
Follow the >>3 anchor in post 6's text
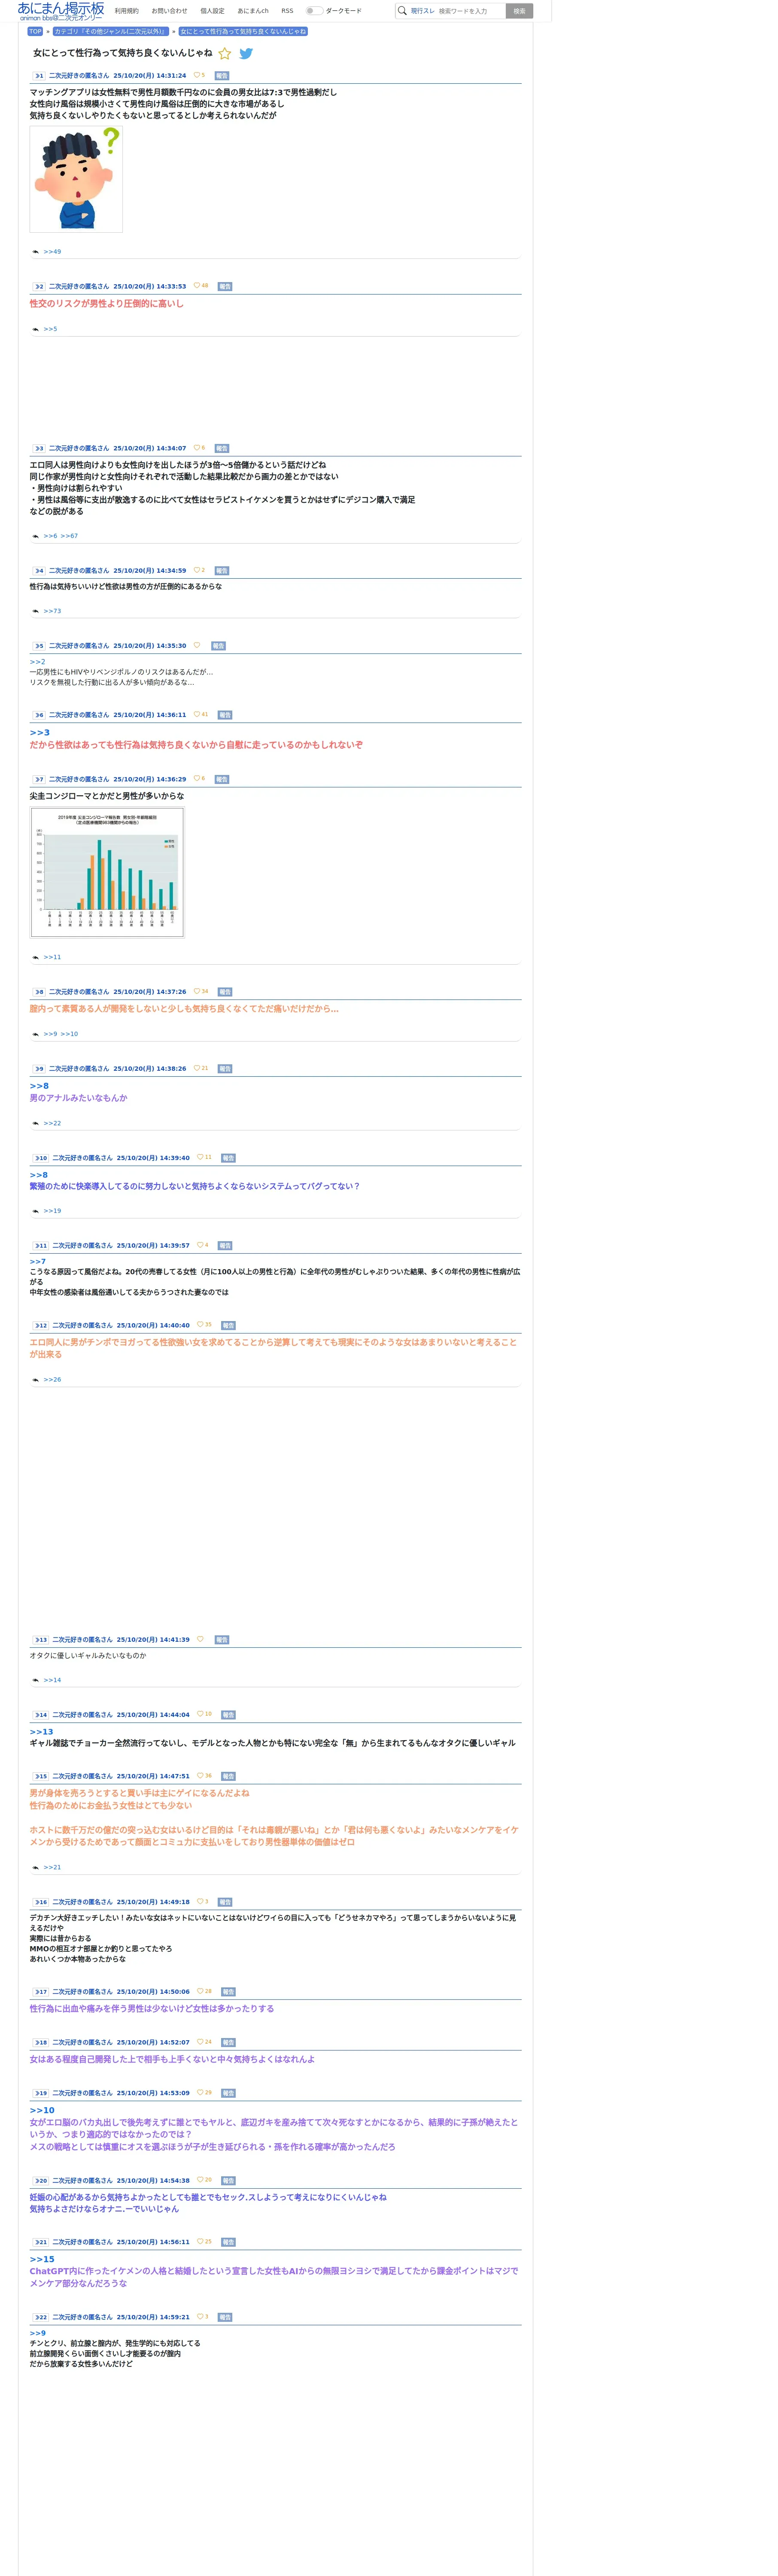tap(39, 733)
